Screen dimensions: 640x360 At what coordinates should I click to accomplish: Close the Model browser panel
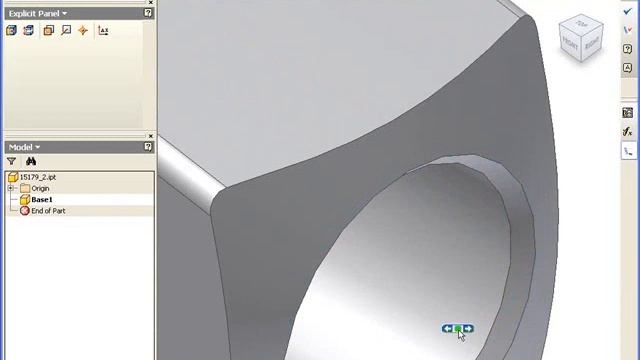(x=151, y=136)
